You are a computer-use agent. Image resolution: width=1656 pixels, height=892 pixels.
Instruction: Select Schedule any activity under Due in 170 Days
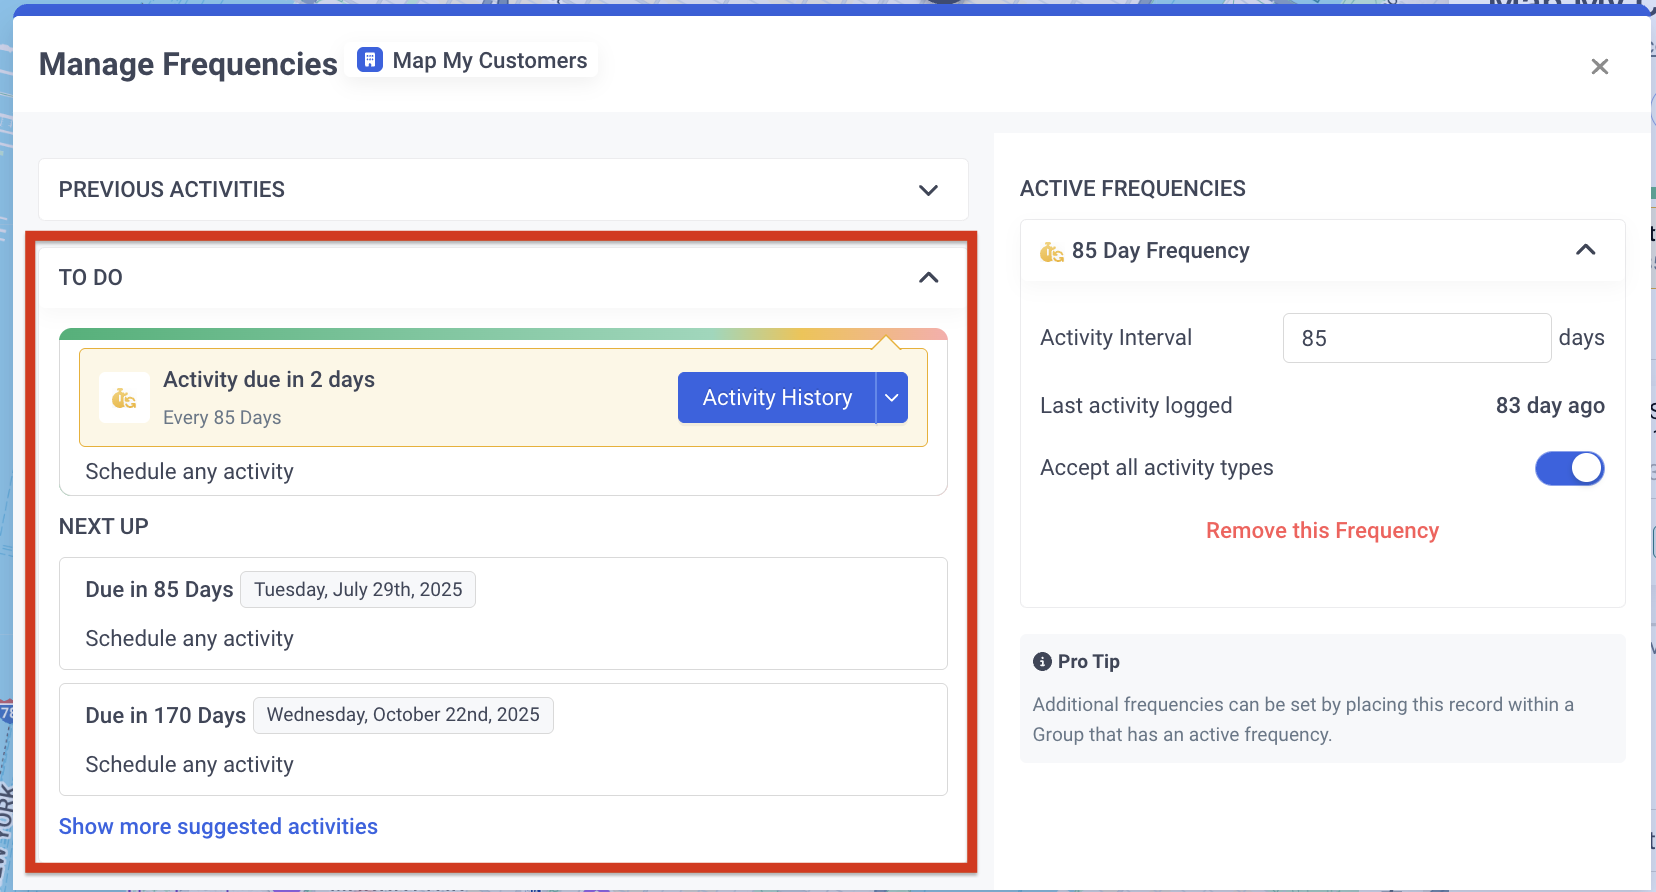click(x=190, y=765)
